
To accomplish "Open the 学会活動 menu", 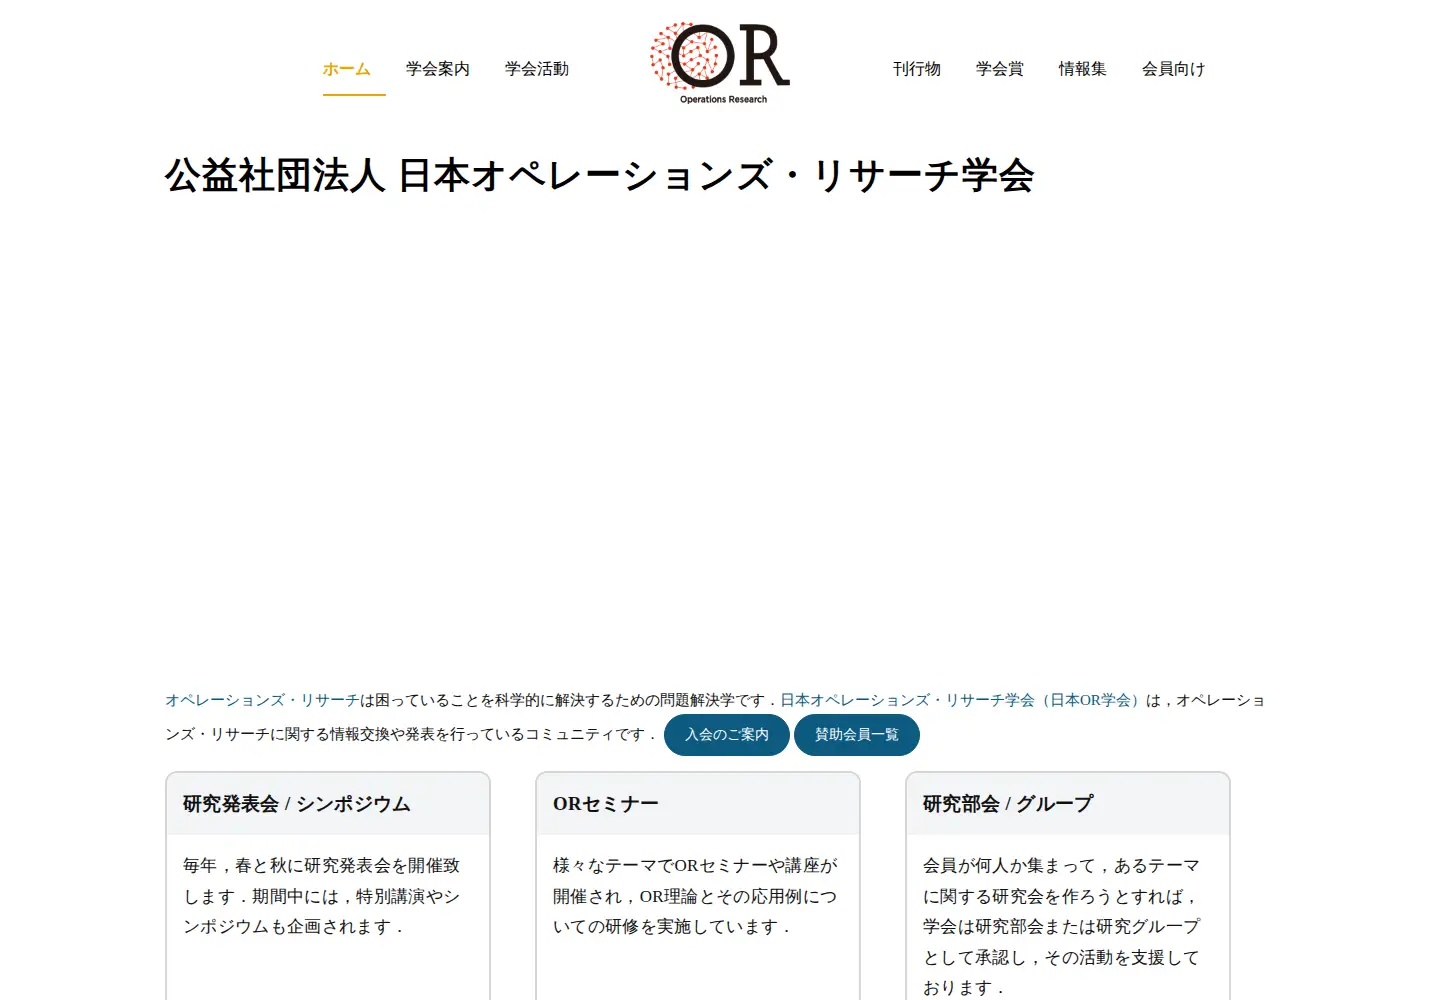I will coord(537,69).
